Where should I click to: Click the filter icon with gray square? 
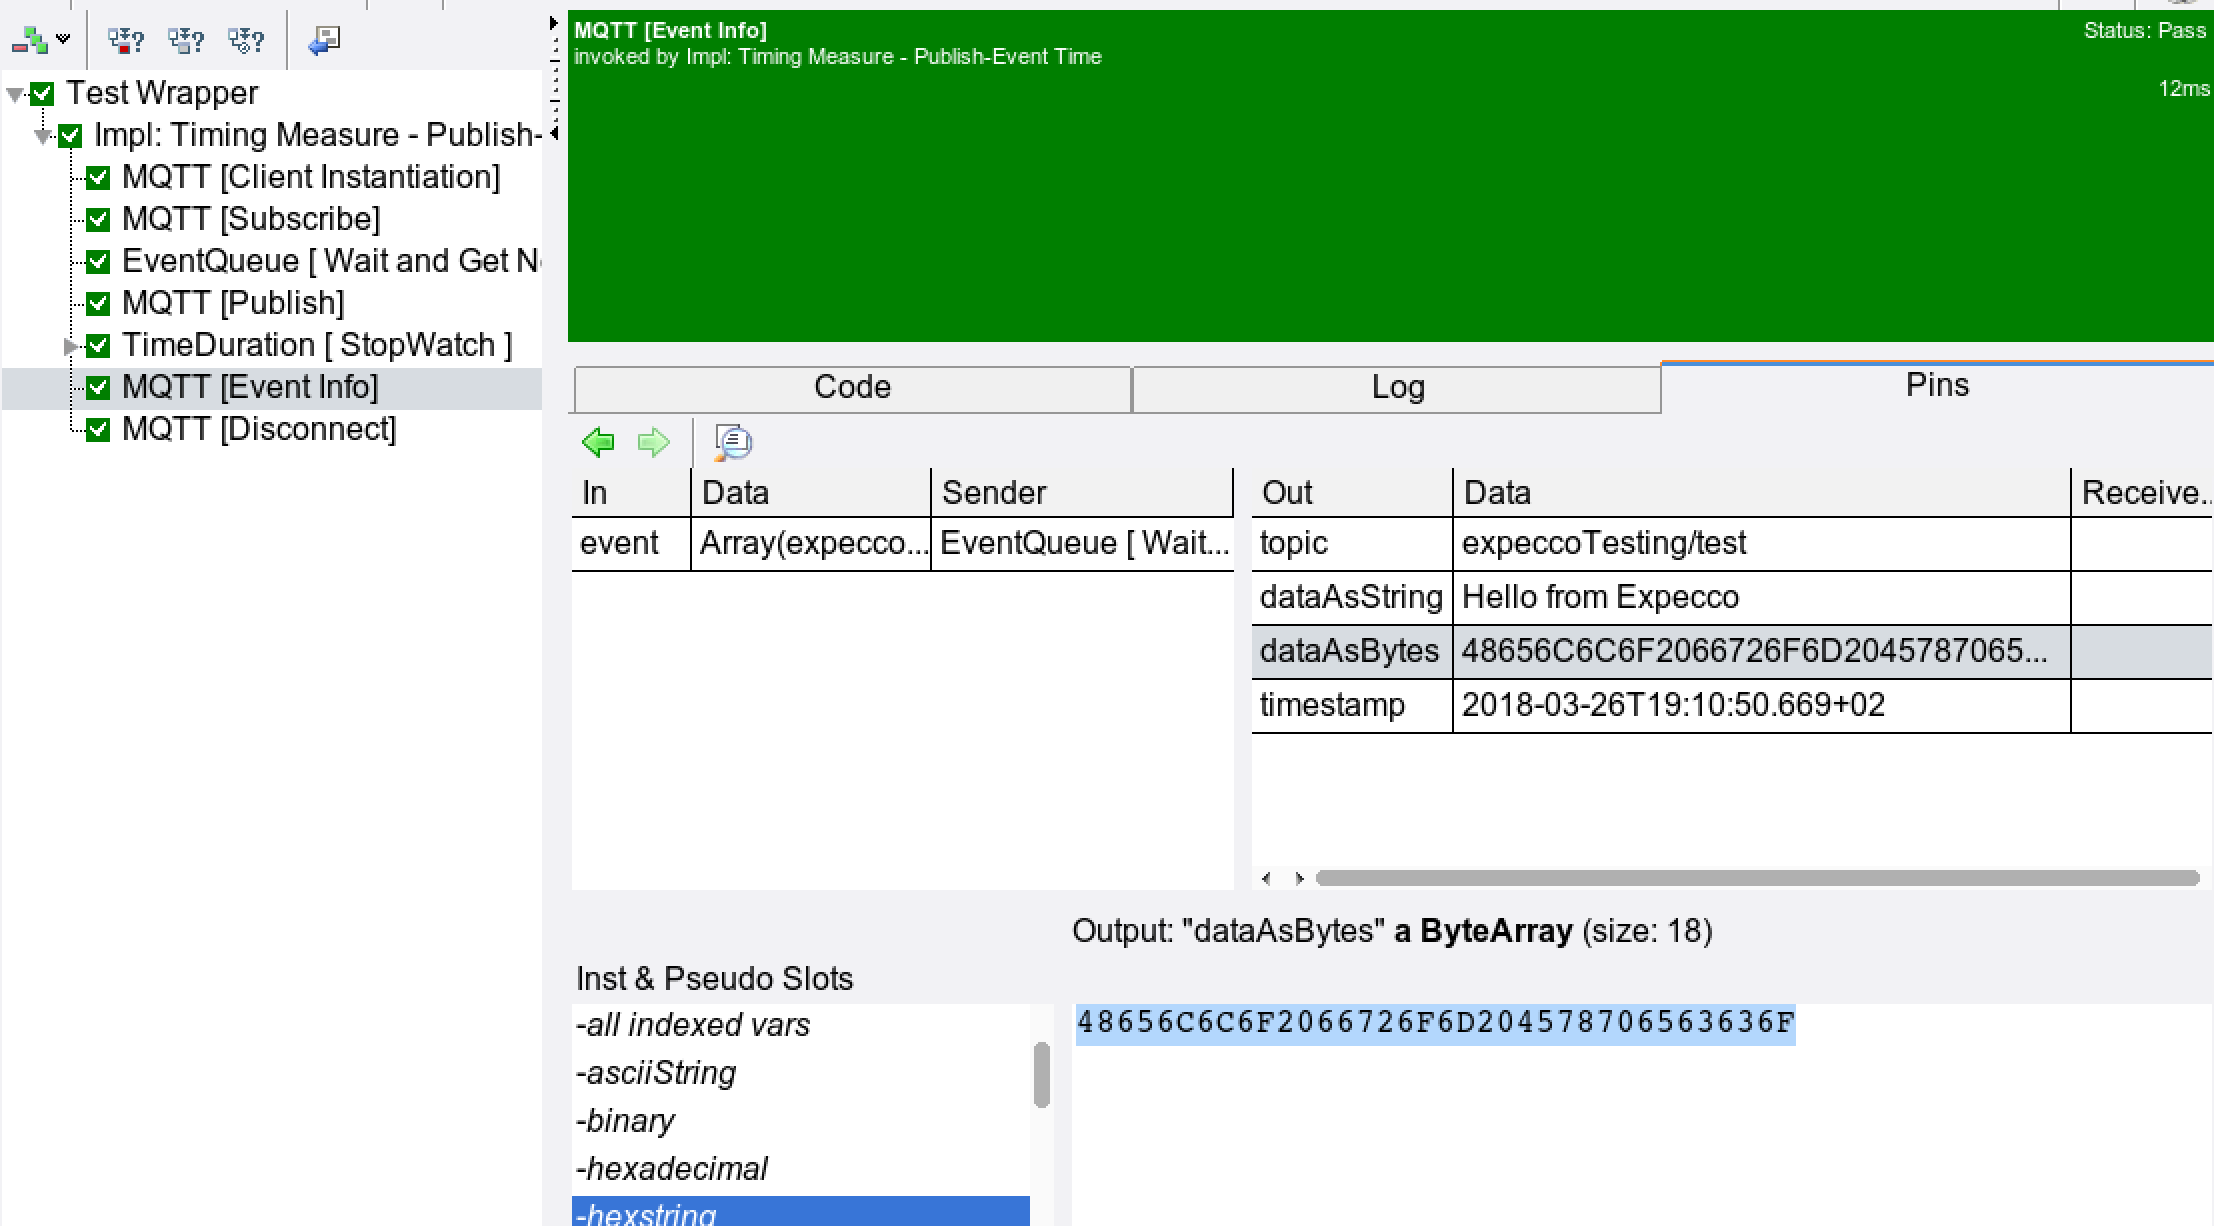[x=185, y=40]
